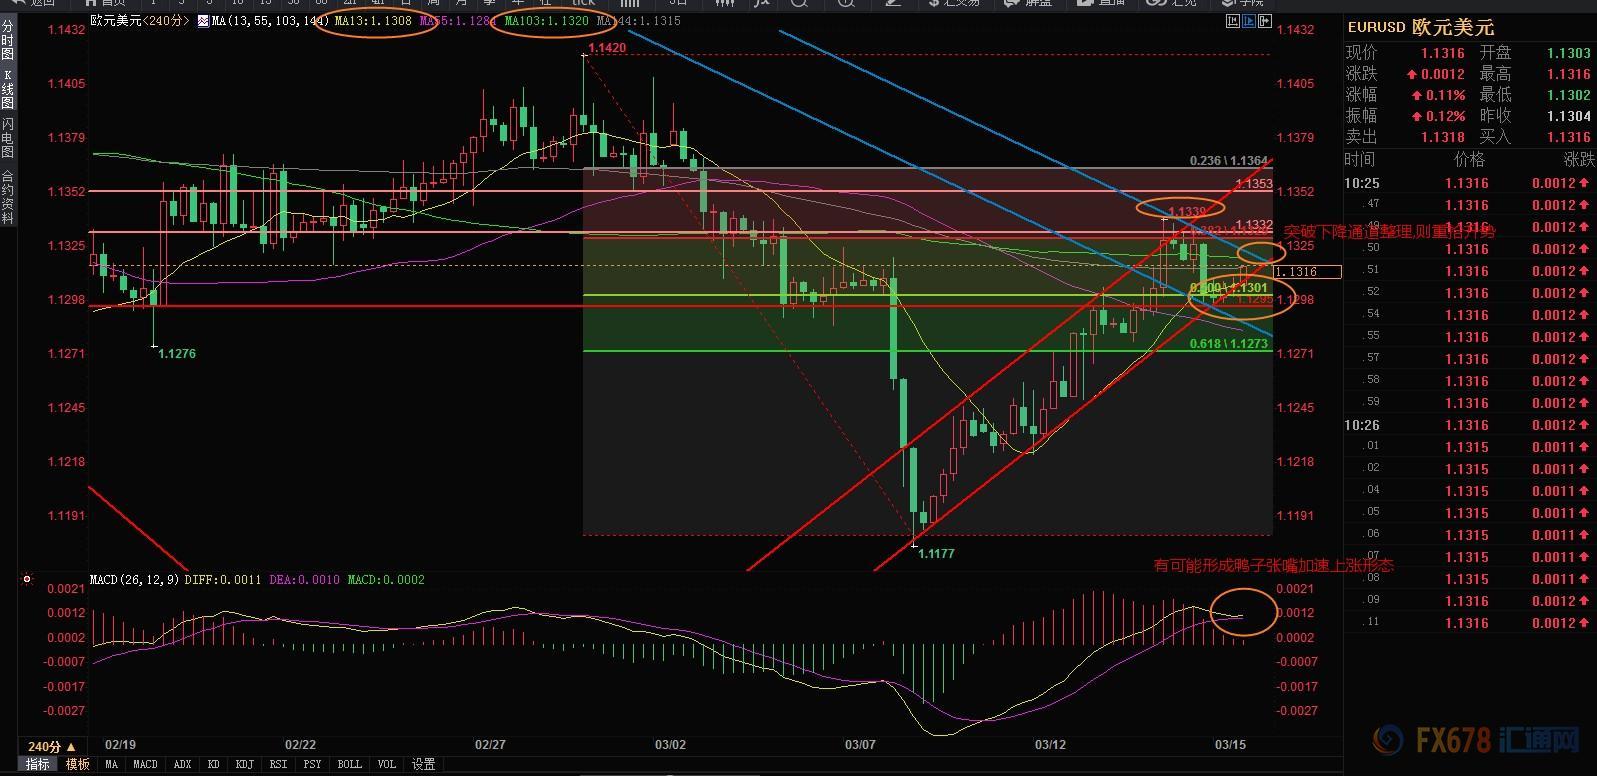Click the 1.1177 low price marker
This screenshot has width=1597, height=776.
[x=936, y=553]
